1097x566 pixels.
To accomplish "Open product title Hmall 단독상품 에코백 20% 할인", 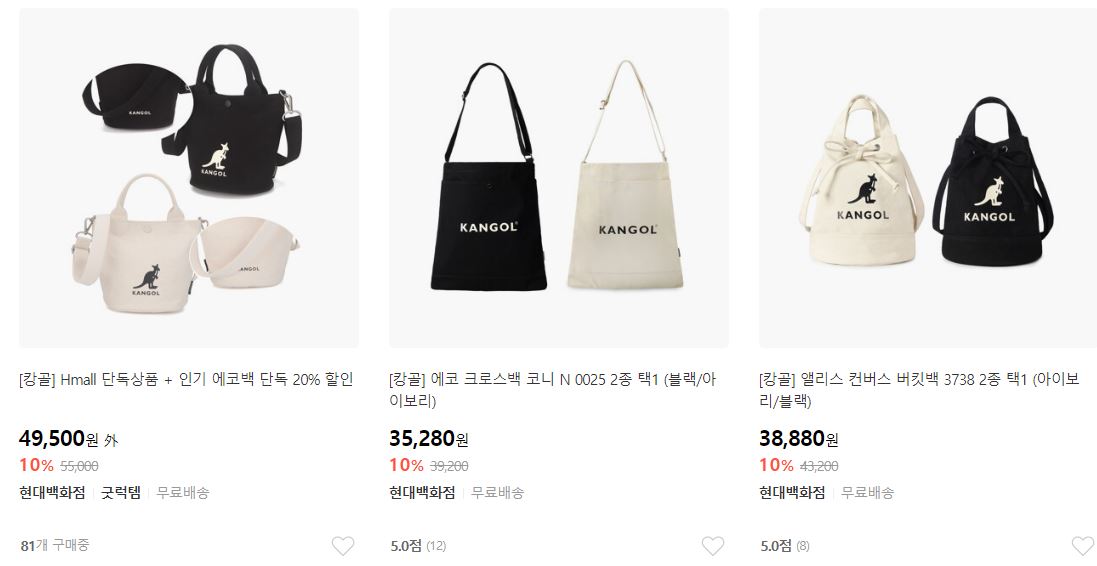I will (186, 380).
